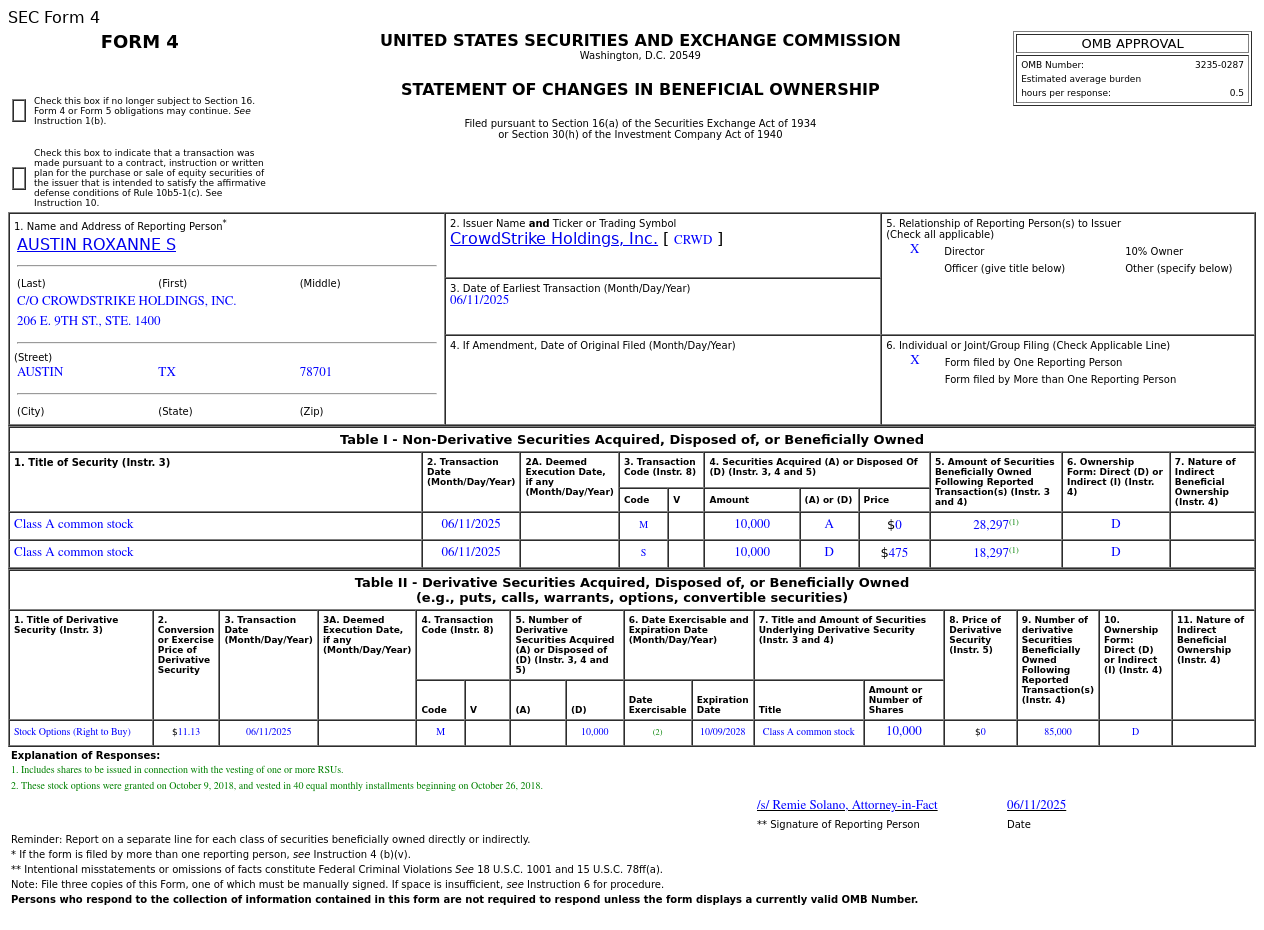The width and height of the screenshot is (1264, 930).
Task: Click footnote (1) beside 18,297 shares
Action: 1014,550
